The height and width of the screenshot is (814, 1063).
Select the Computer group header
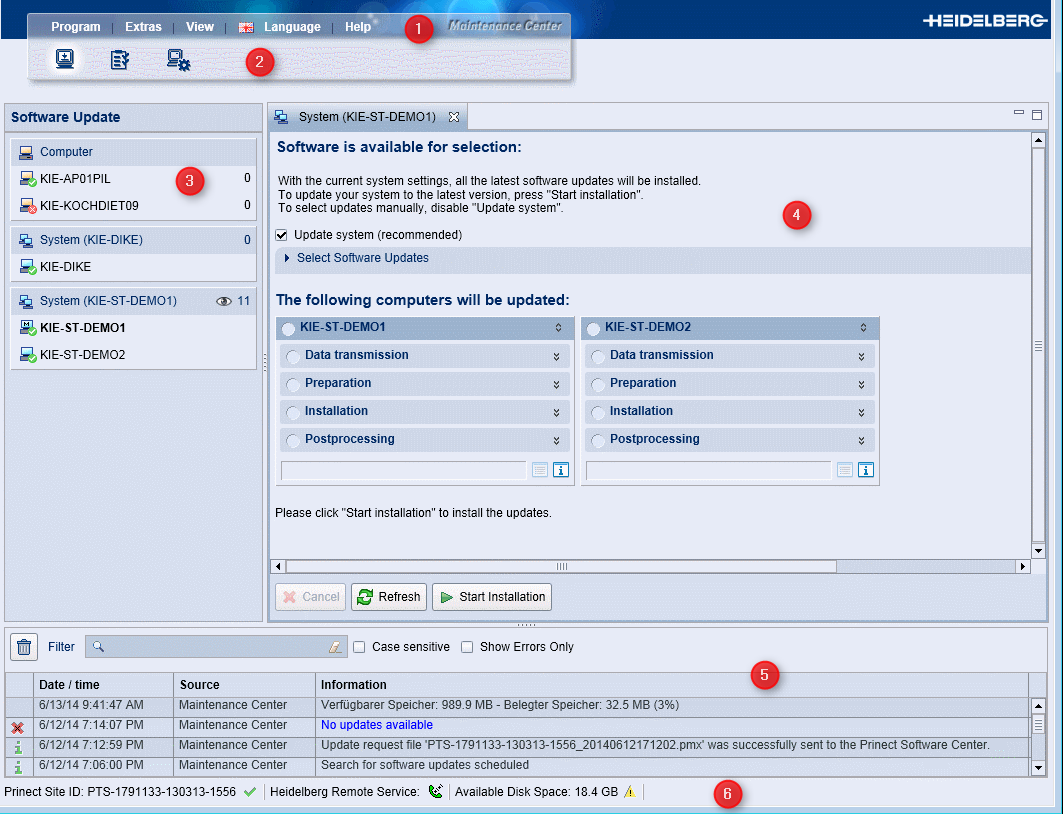tap(134, 152)
